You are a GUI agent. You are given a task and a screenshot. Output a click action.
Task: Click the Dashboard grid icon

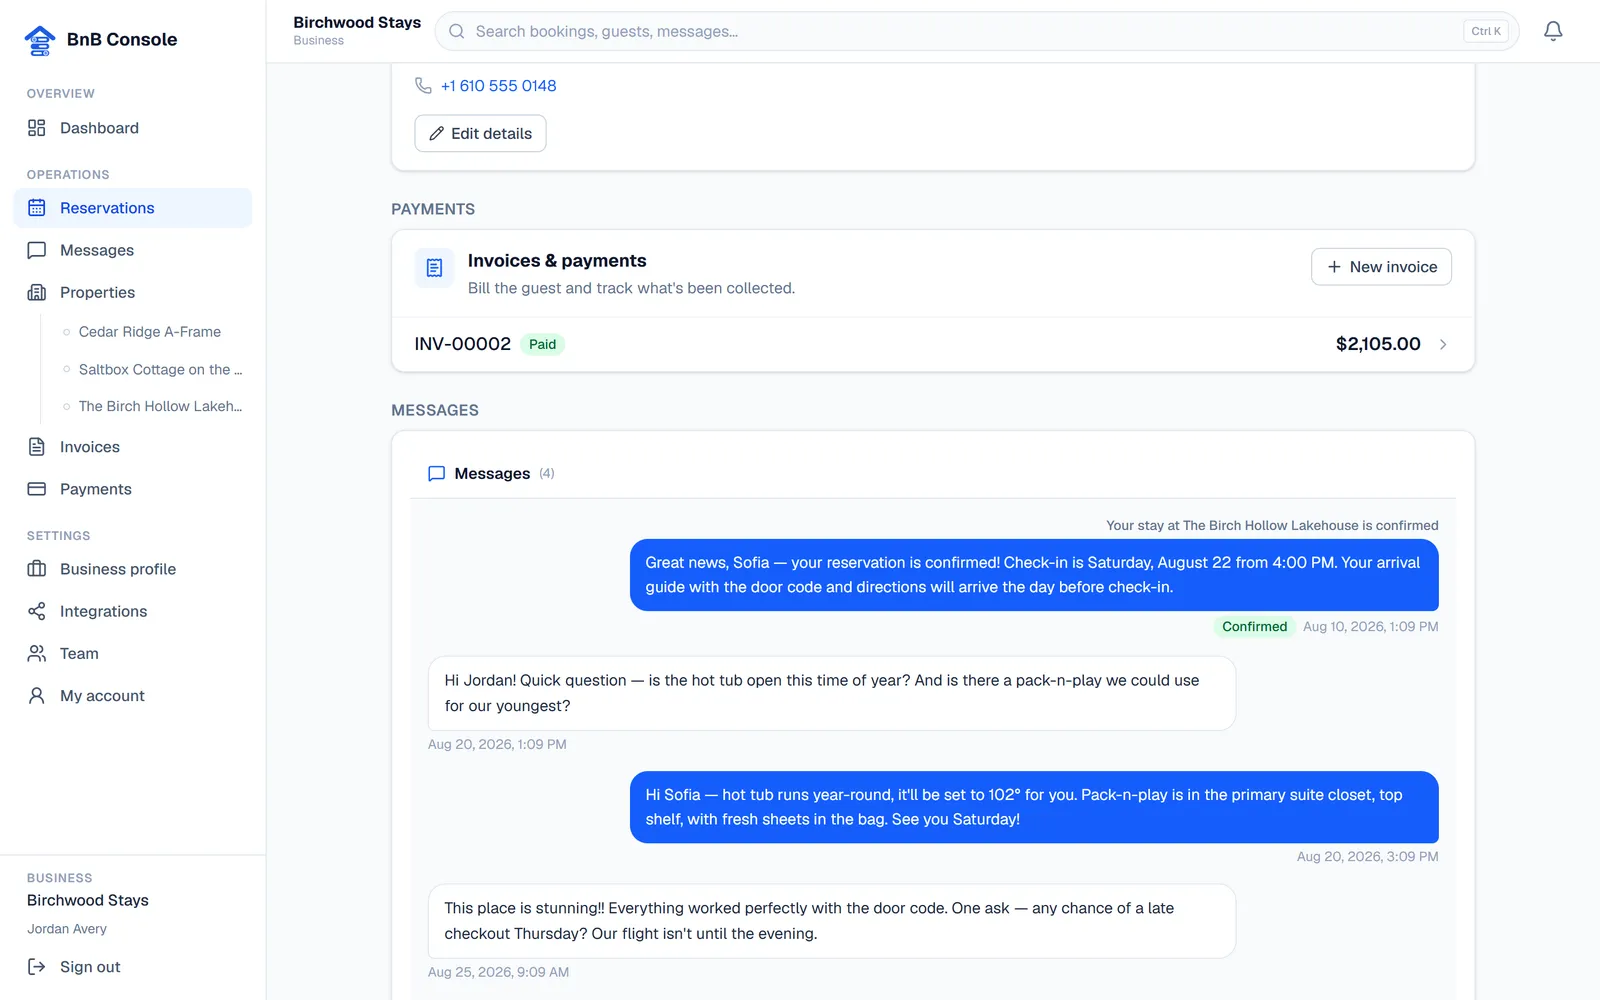click(37, 128)
